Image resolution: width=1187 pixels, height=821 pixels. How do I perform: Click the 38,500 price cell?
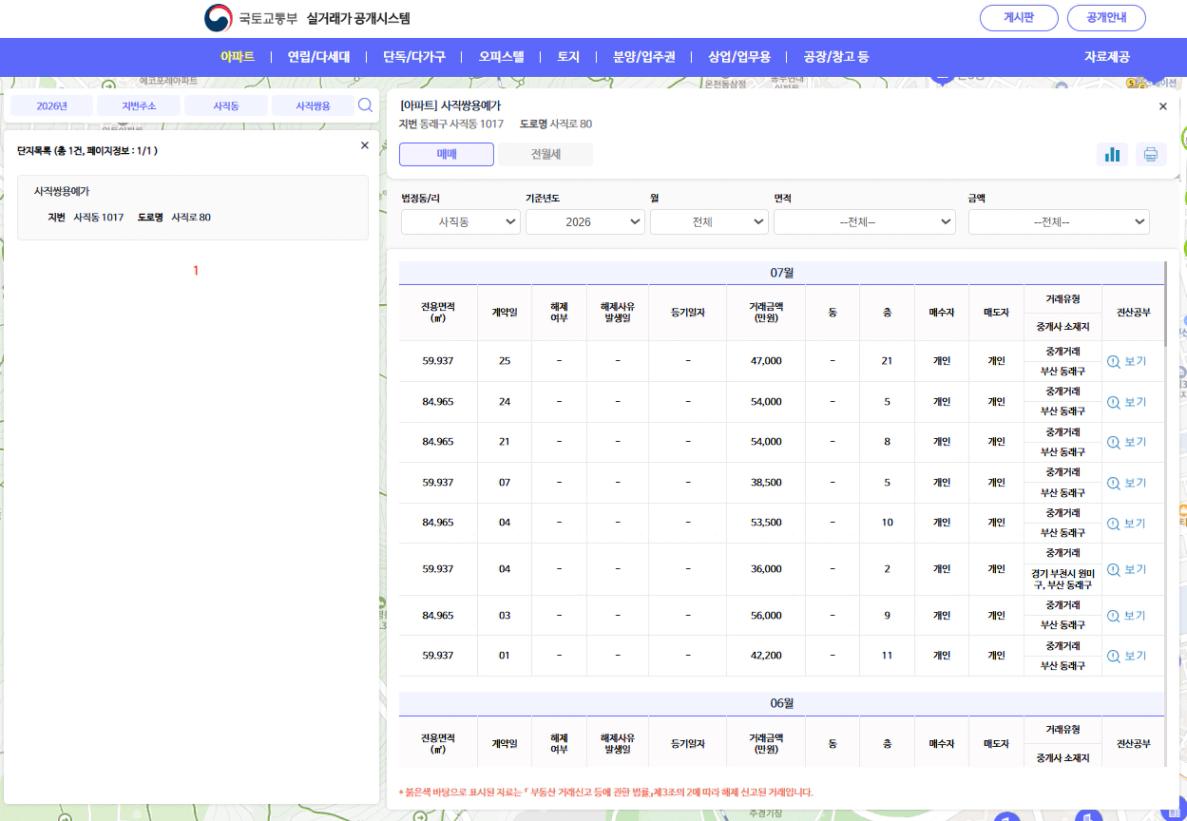(x=765, y=483)
